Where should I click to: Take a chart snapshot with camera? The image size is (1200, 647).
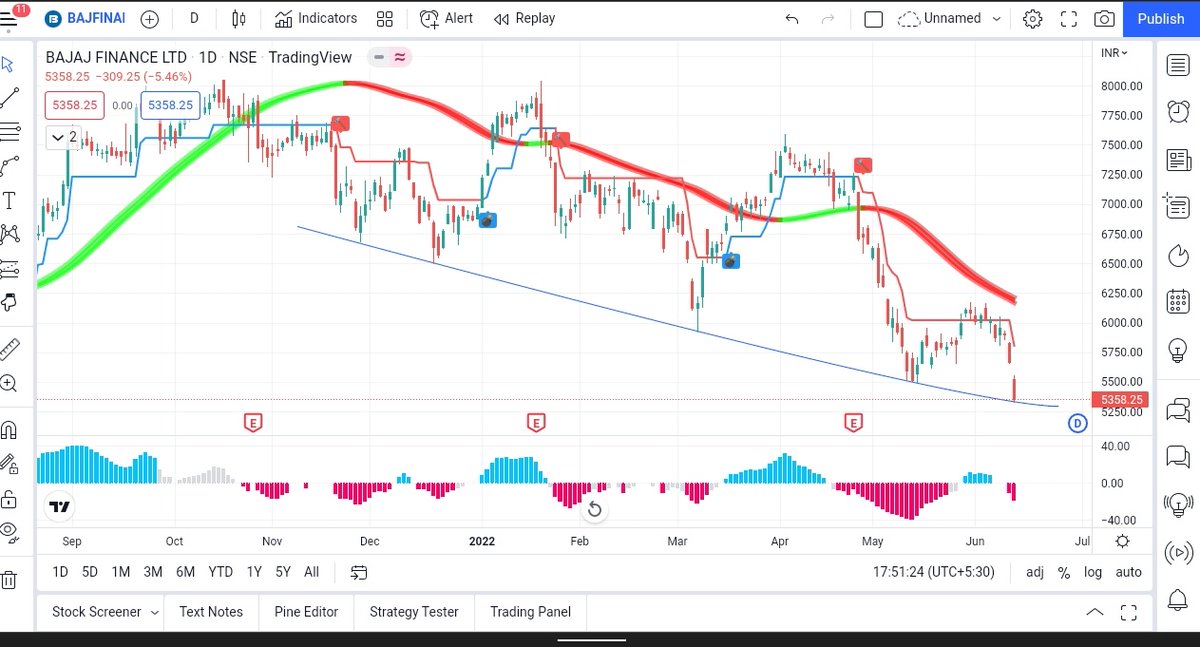(1104, 18)
